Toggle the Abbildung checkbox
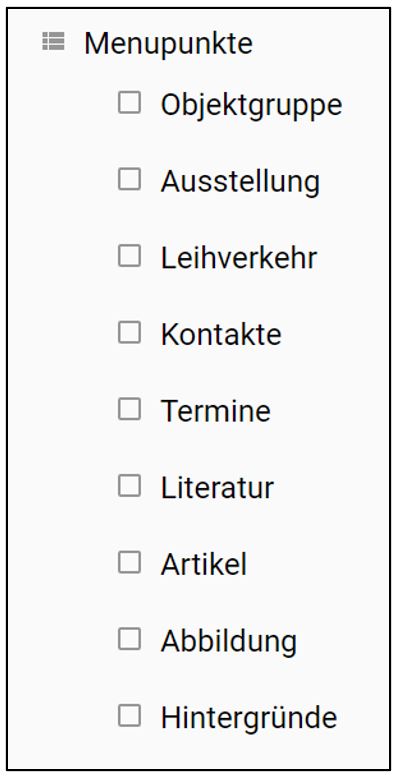This screenshot has width=396, height=778. (130, 639)
